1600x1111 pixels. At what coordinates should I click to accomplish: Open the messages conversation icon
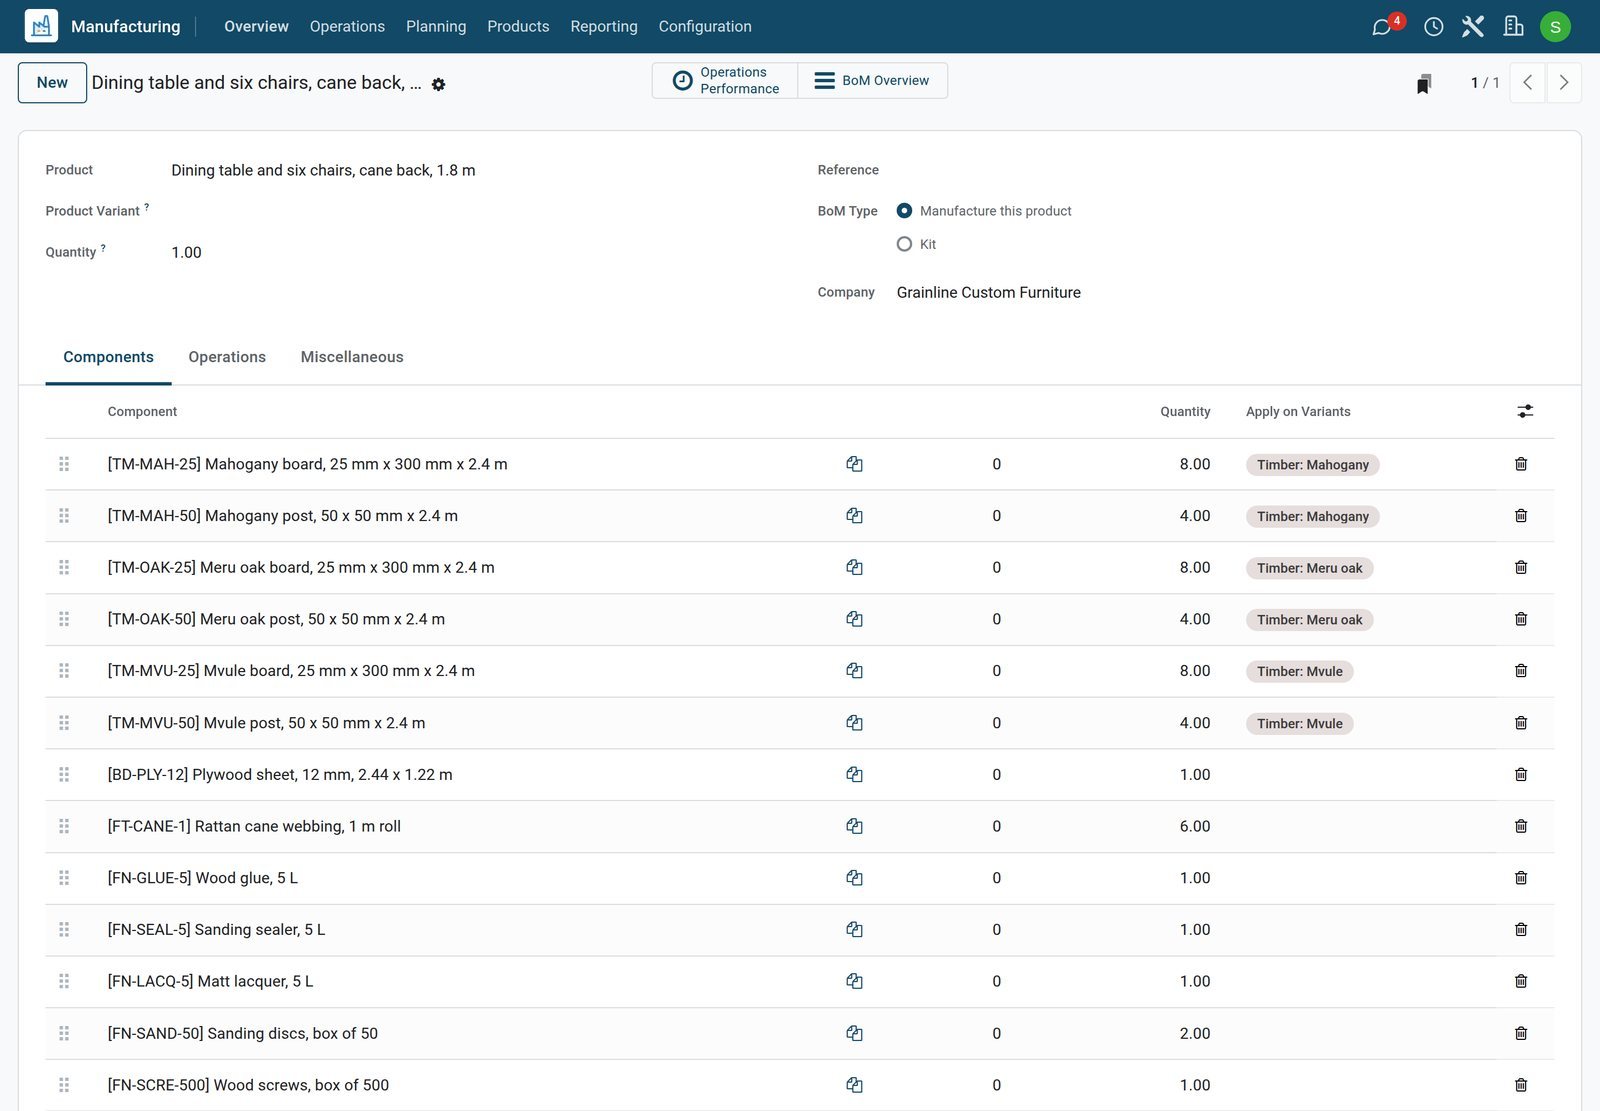click(1382, 27)
